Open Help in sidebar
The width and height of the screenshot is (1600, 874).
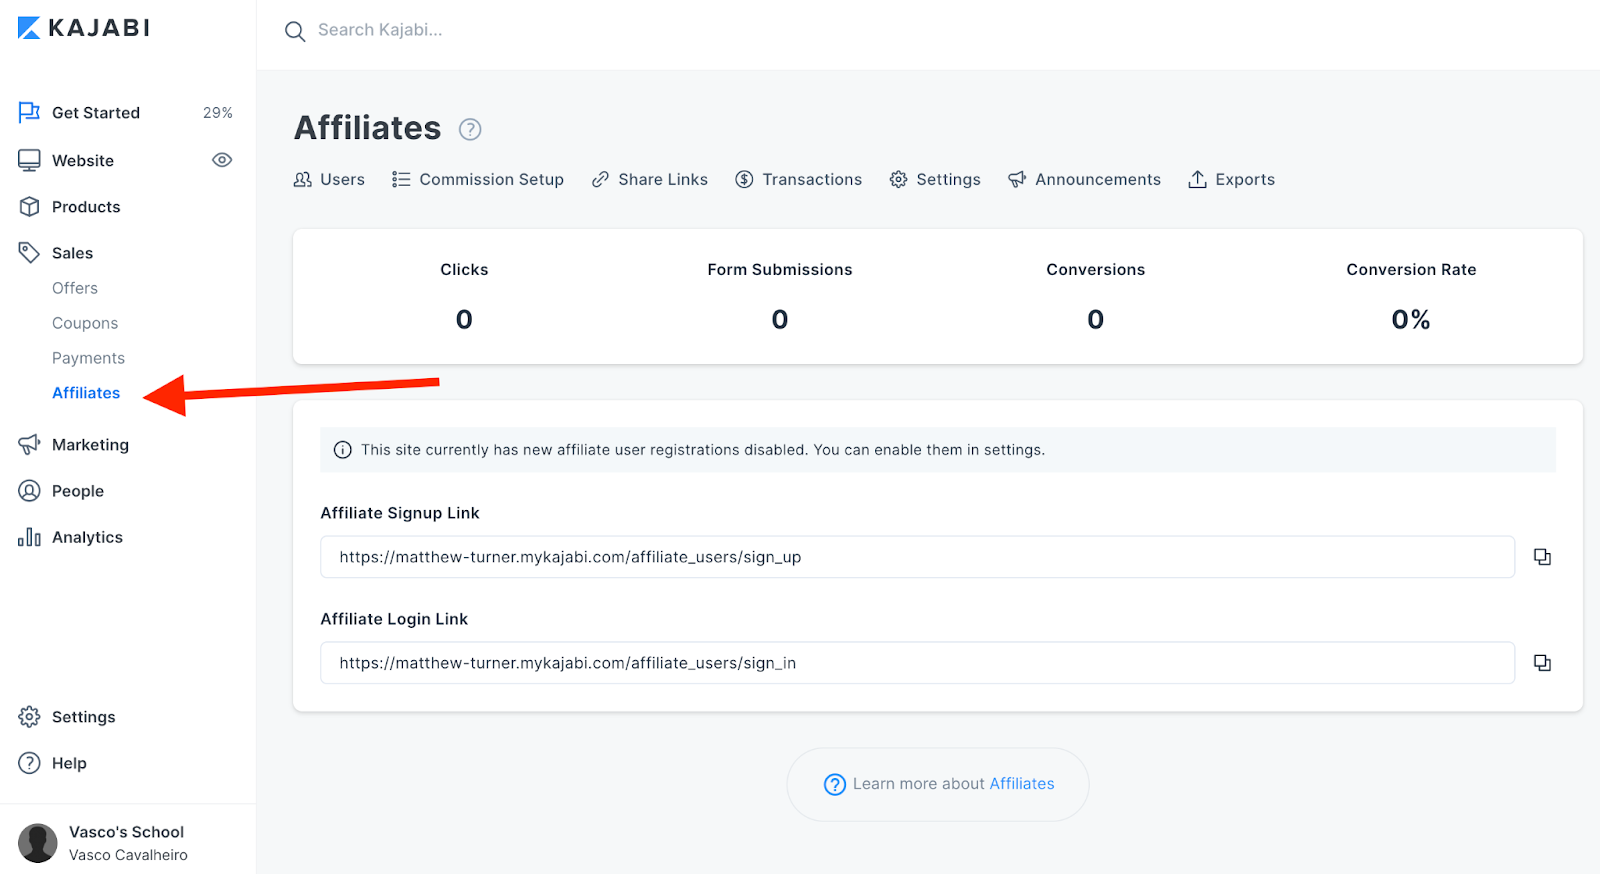(x=69, y=763)
